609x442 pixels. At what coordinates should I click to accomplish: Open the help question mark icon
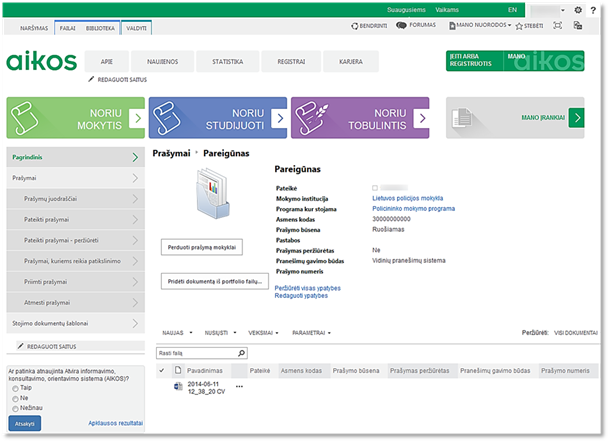tap(593, 10)
